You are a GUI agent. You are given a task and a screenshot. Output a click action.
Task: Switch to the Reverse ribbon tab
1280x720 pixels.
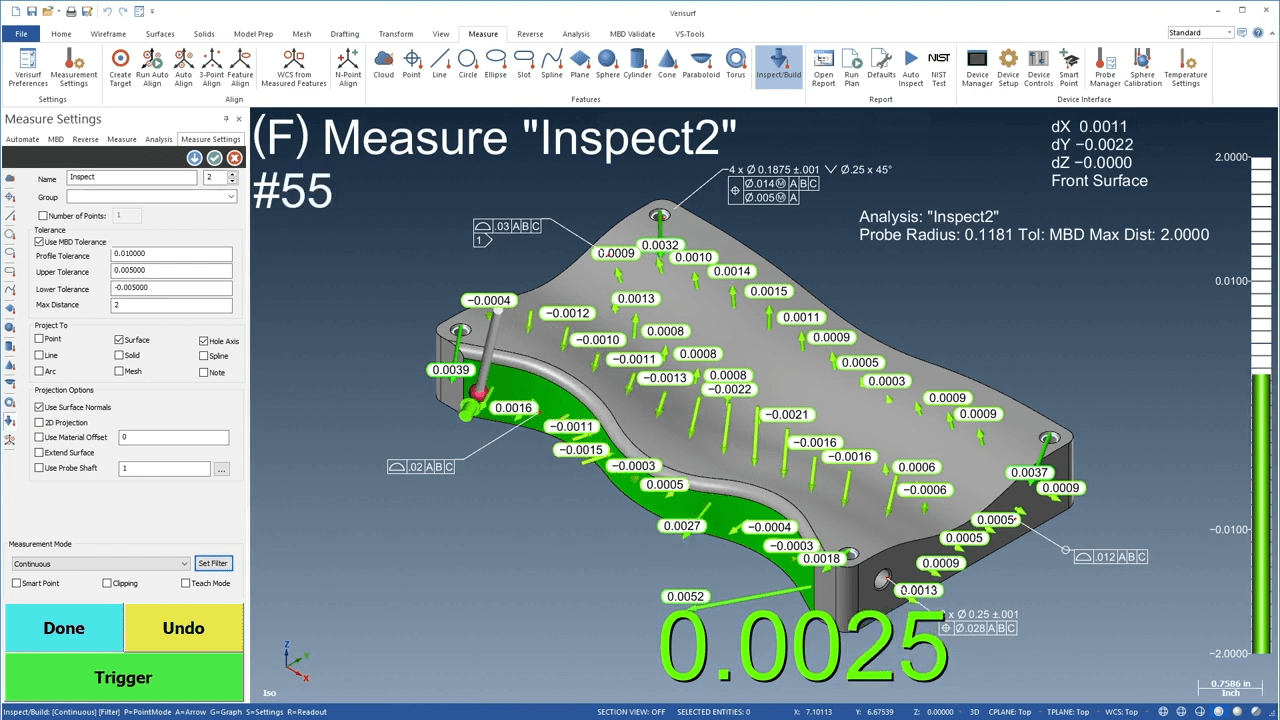(x=530, y=34)
